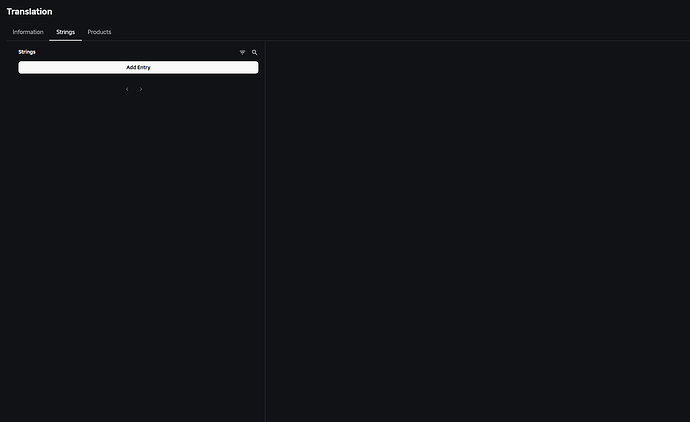Go to previous page with left chevron
Screen dimensions: 690x422
[127, 89]
